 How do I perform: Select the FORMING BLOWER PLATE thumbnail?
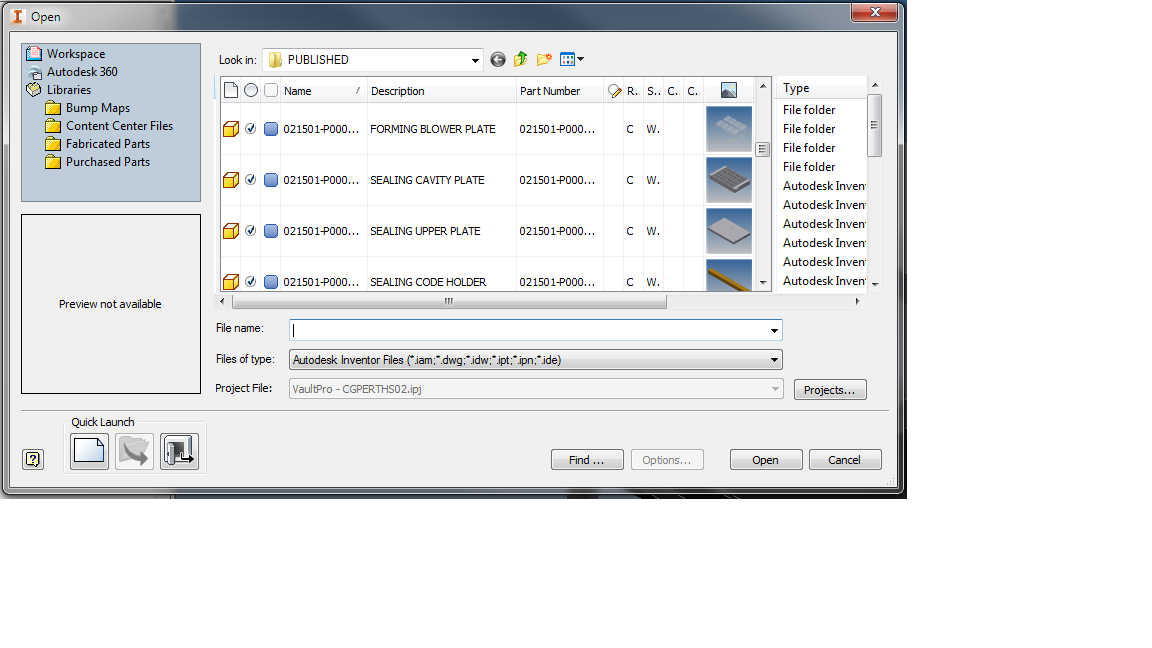729,129
